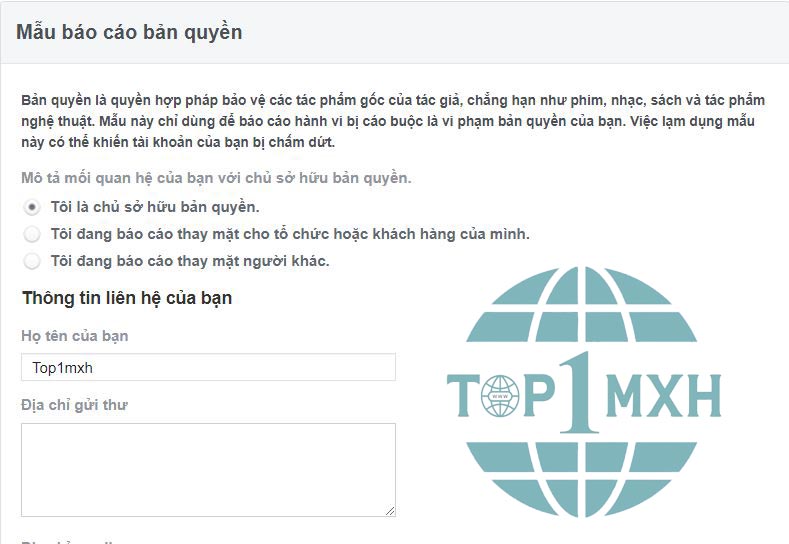Click the 'Tôi đang báo cáo thay mặt người khác.' label text
The height and width of the screenshot is (544, 789).
(190, 261)
